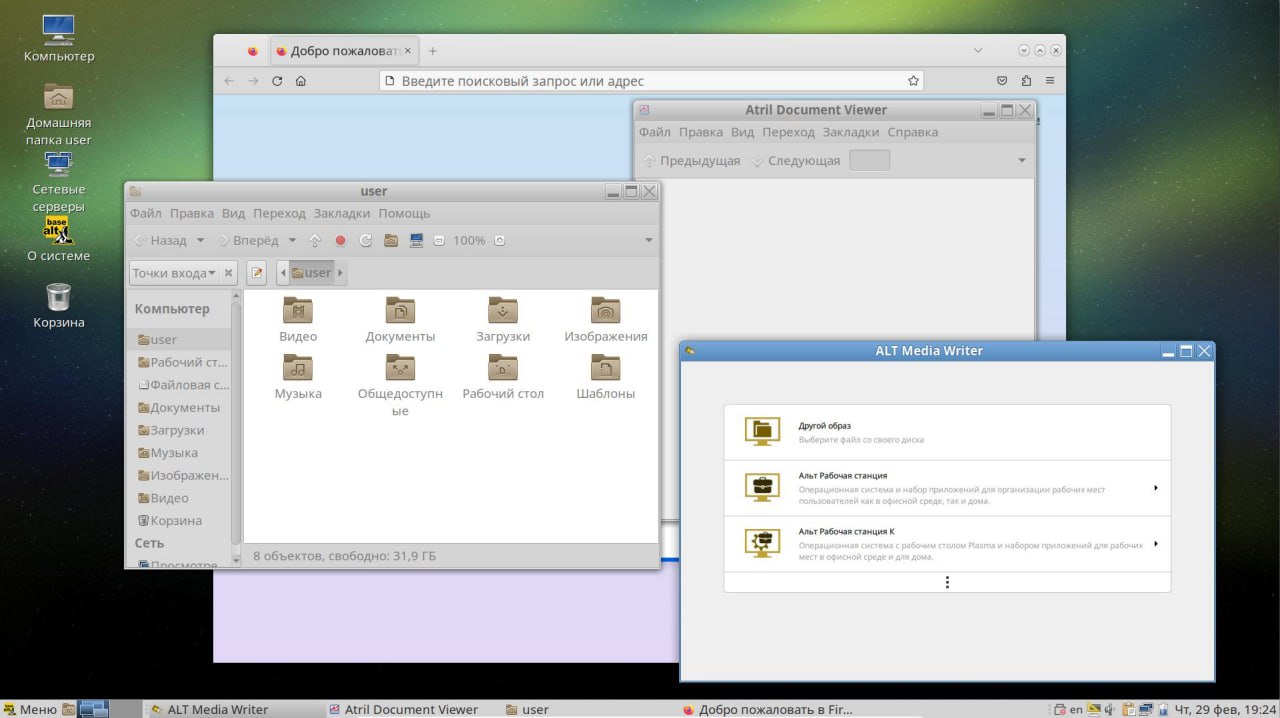Bookmark page with the Firefox star icon

(x=913, y=81)
